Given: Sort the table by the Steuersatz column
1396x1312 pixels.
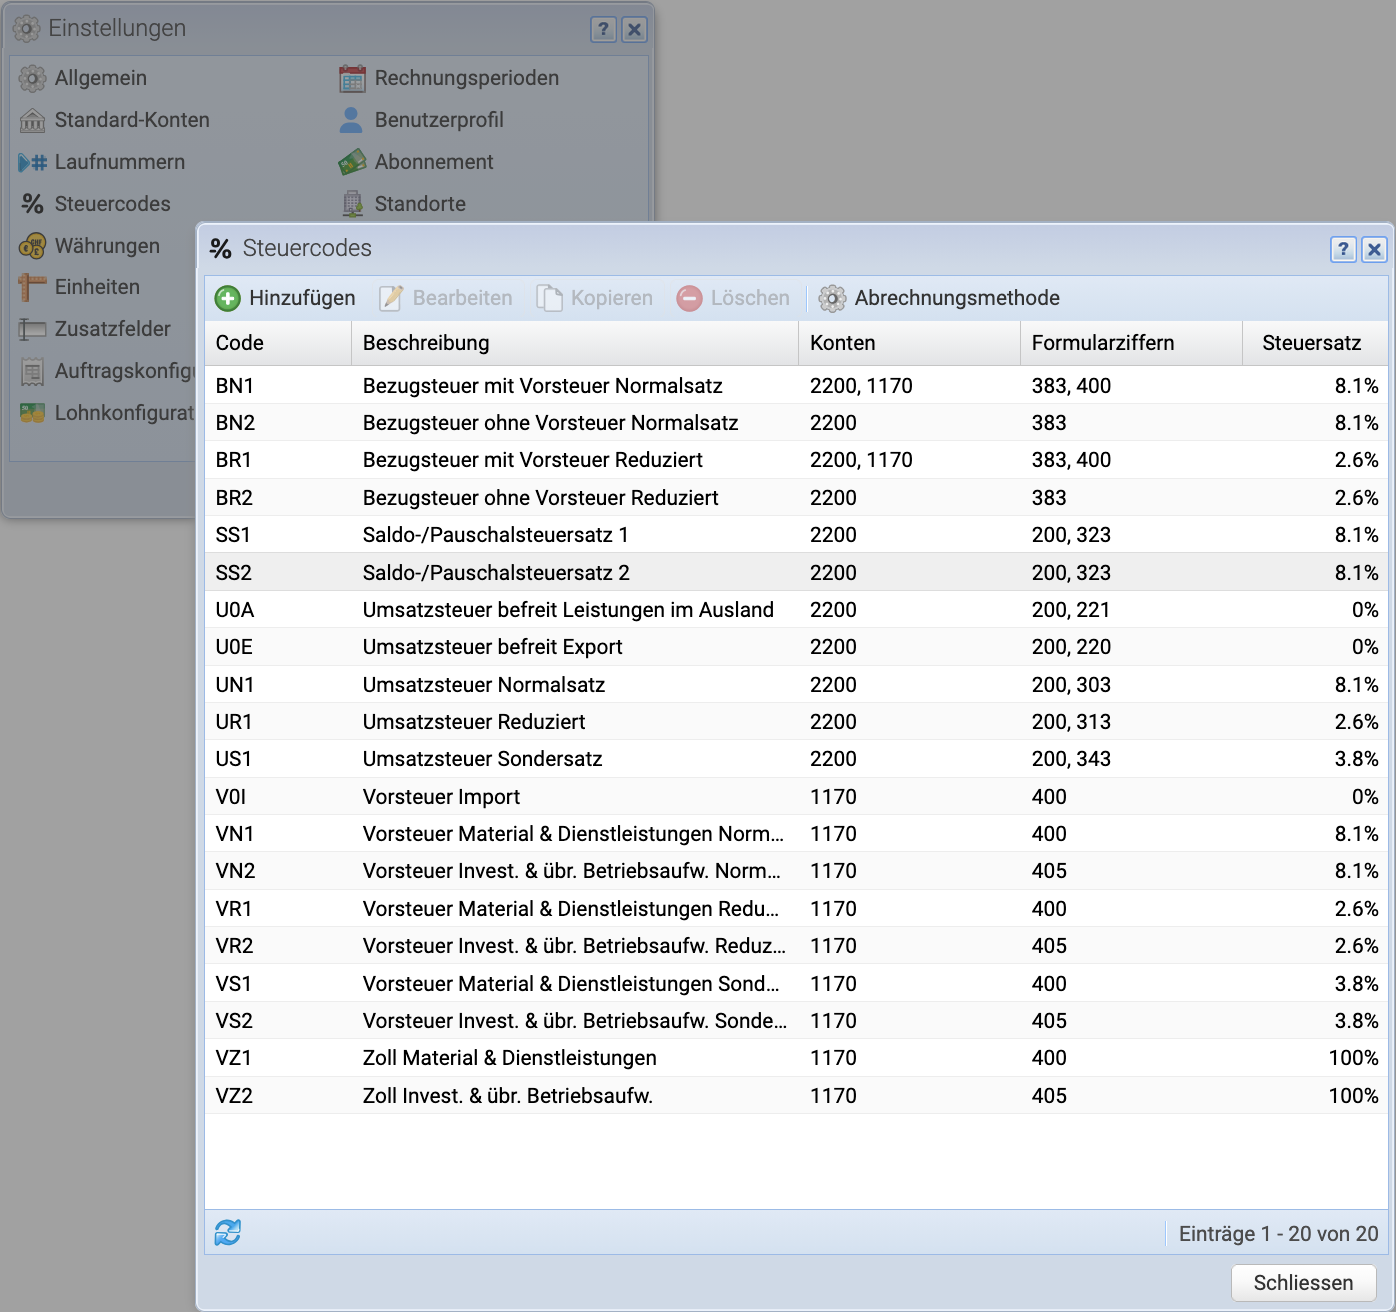Looking at the screenshot, I should (x=1315, y=343).
